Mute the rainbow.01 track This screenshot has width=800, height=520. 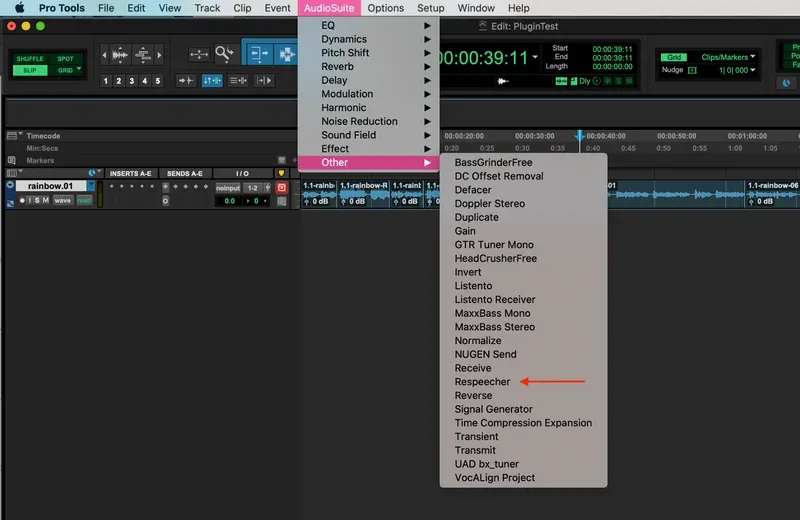(x=45, y=201)
